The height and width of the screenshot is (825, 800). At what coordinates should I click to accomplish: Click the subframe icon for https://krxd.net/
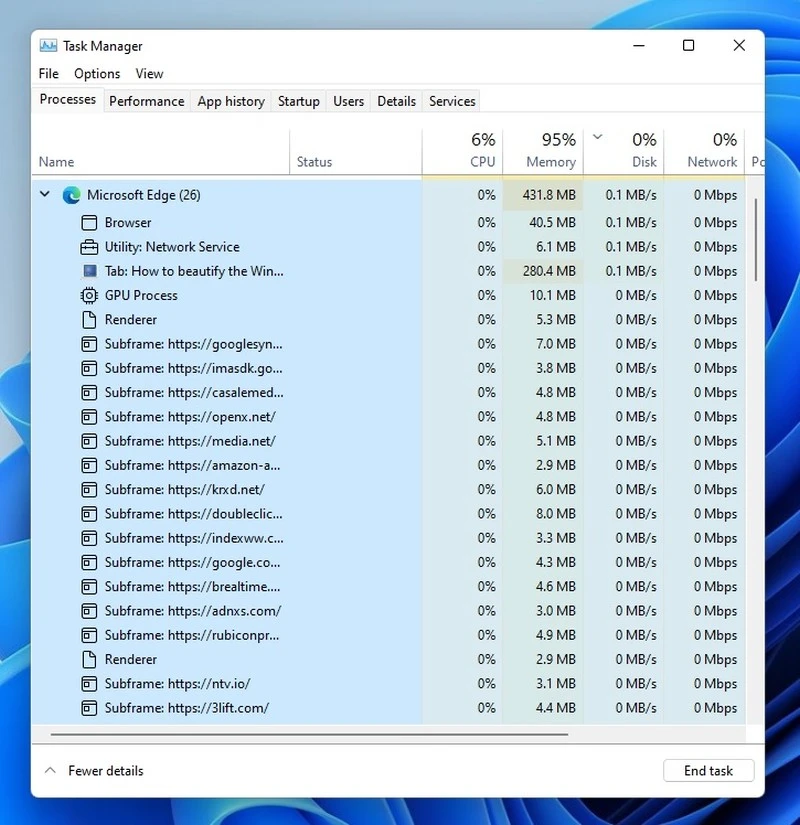(x=89, y=489)
